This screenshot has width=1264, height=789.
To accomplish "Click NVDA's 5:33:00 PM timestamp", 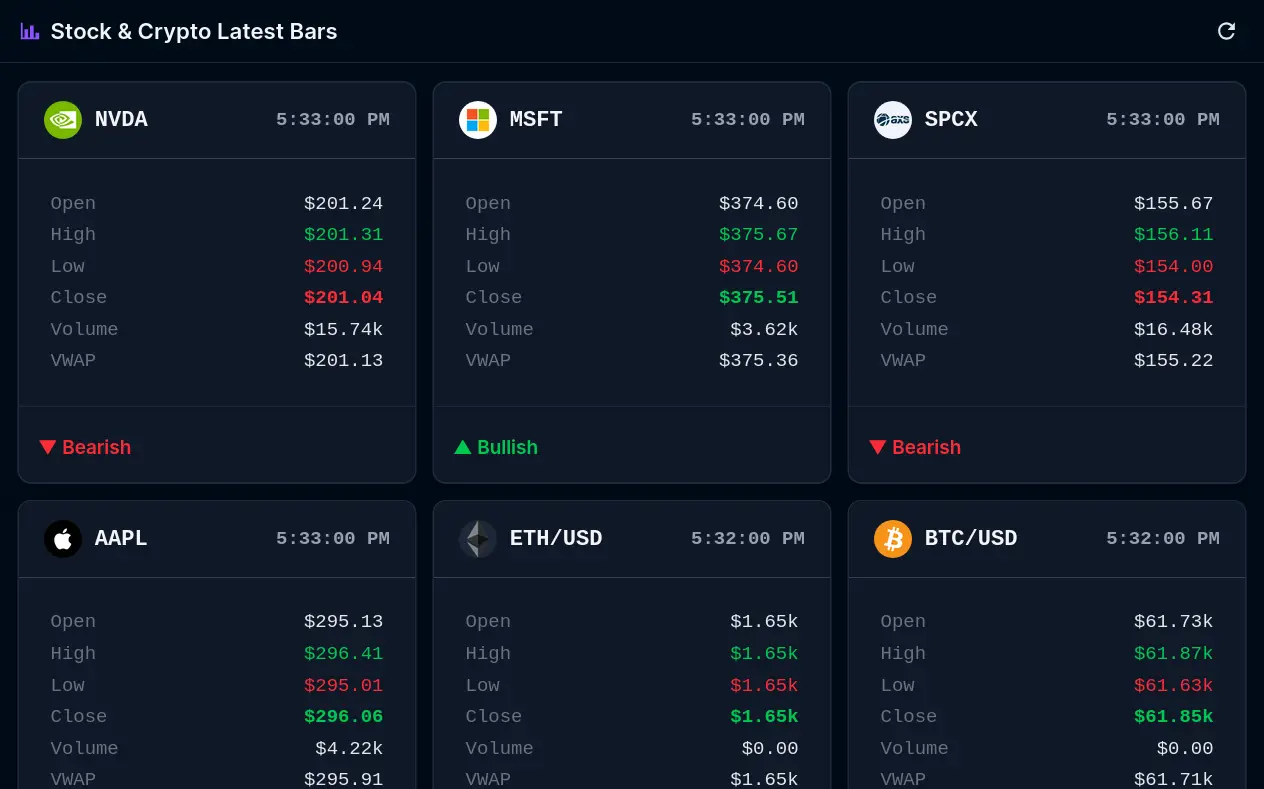I will pos(333,120).
